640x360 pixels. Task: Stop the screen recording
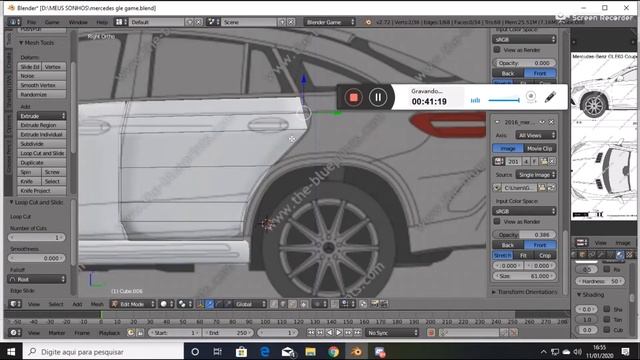point(353,97)
